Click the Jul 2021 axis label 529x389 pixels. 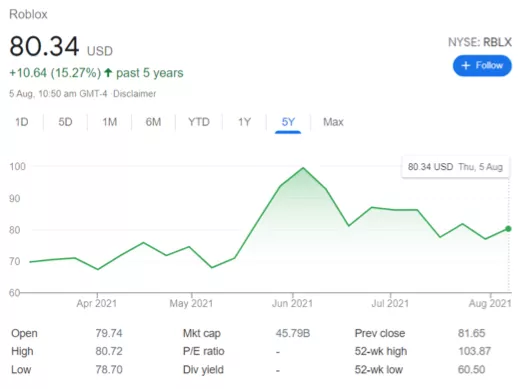(x=390, y=303)
